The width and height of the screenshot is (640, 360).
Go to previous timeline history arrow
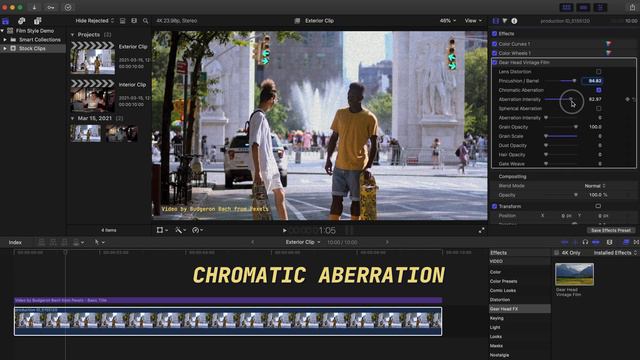pyautogui.click(x=252, y=242)
